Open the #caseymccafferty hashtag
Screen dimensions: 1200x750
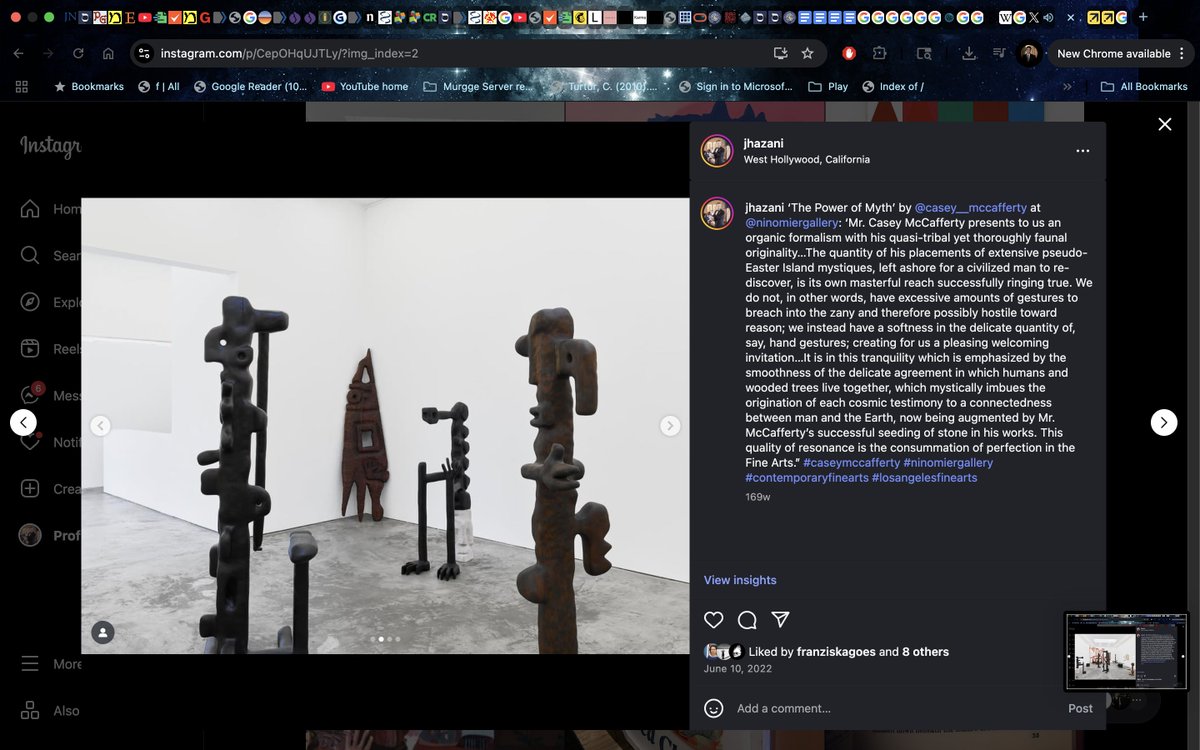851,462
